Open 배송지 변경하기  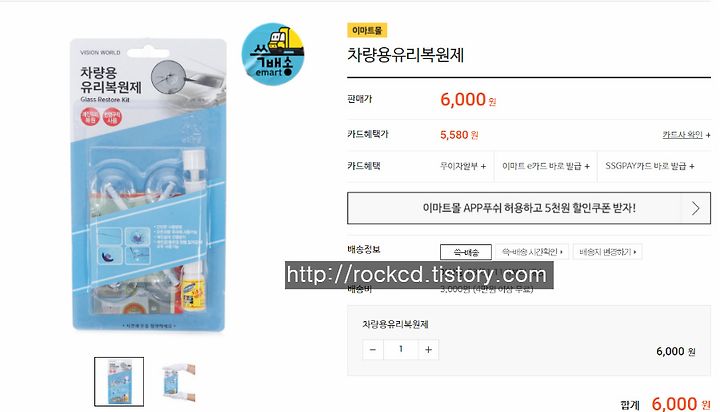pyautogui.click(x=608, y=252)
